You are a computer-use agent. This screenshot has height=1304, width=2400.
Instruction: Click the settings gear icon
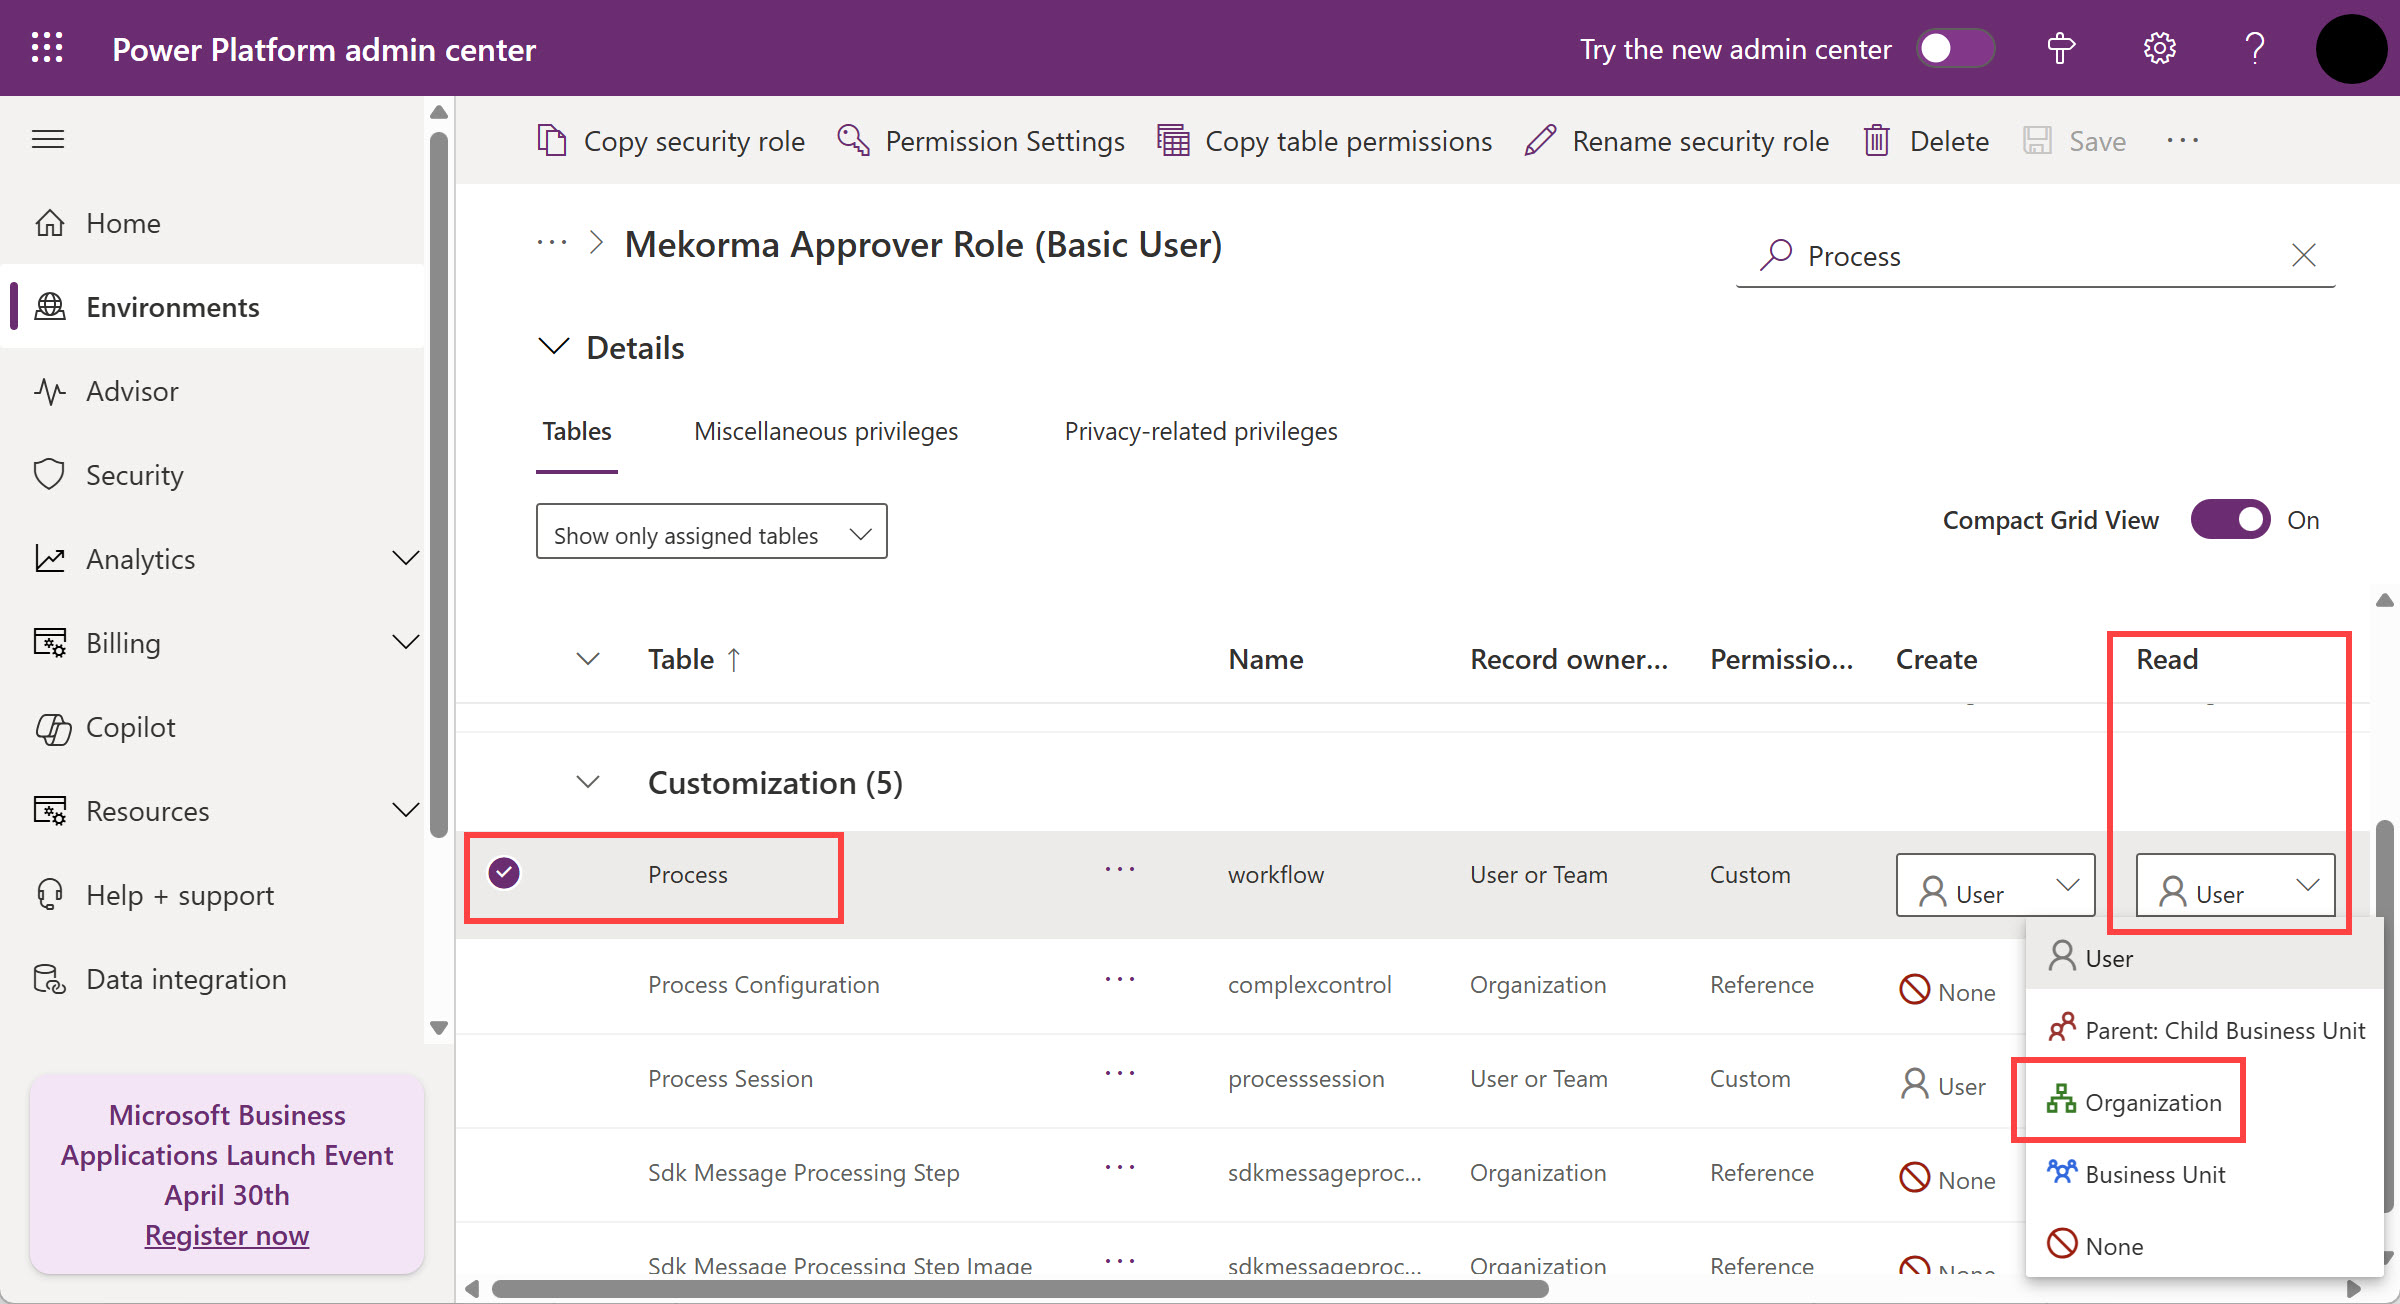[2159, 48]
